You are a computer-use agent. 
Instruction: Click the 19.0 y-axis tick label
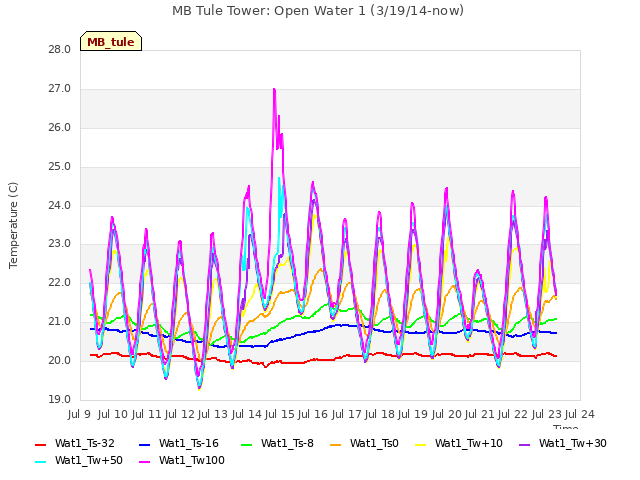[60, 399]
